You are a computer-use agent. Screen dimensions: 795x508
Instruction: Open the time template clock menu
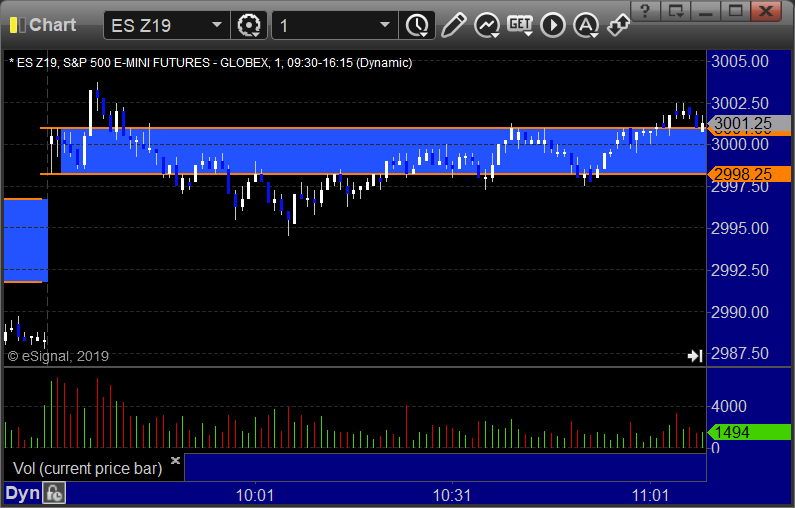[417, 25]
